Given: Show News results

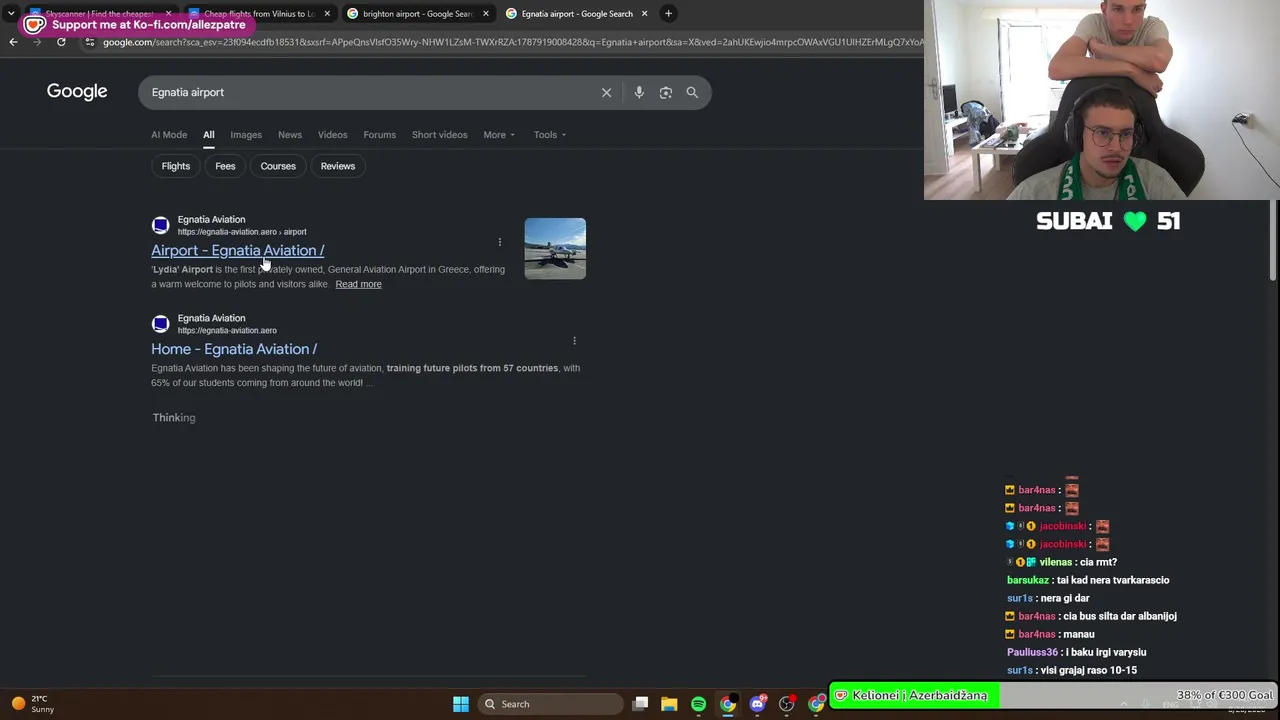Looking at the screenshot, I should click(x=290, y=135).
